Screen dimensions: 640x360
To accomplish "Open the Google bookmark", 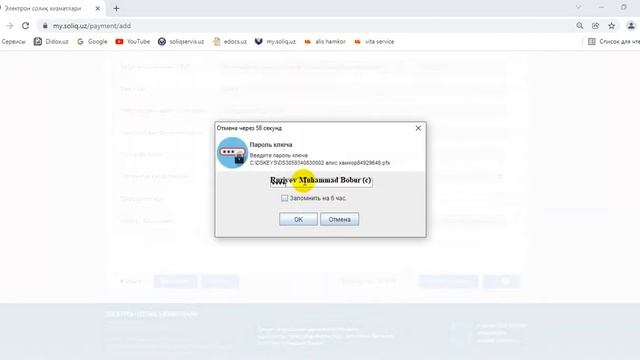I will tap(92, 42).
